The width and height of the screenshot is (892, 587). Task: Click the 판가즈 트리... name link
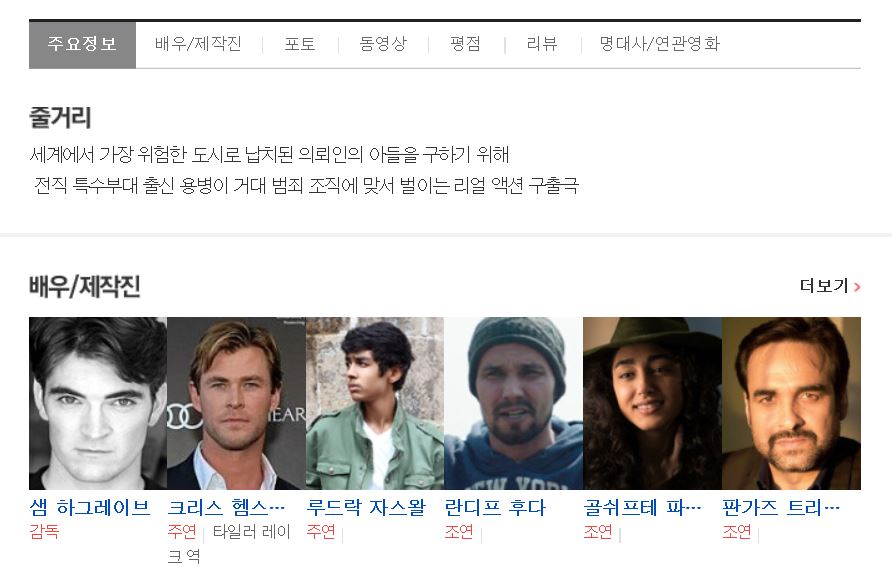(781, 507)
